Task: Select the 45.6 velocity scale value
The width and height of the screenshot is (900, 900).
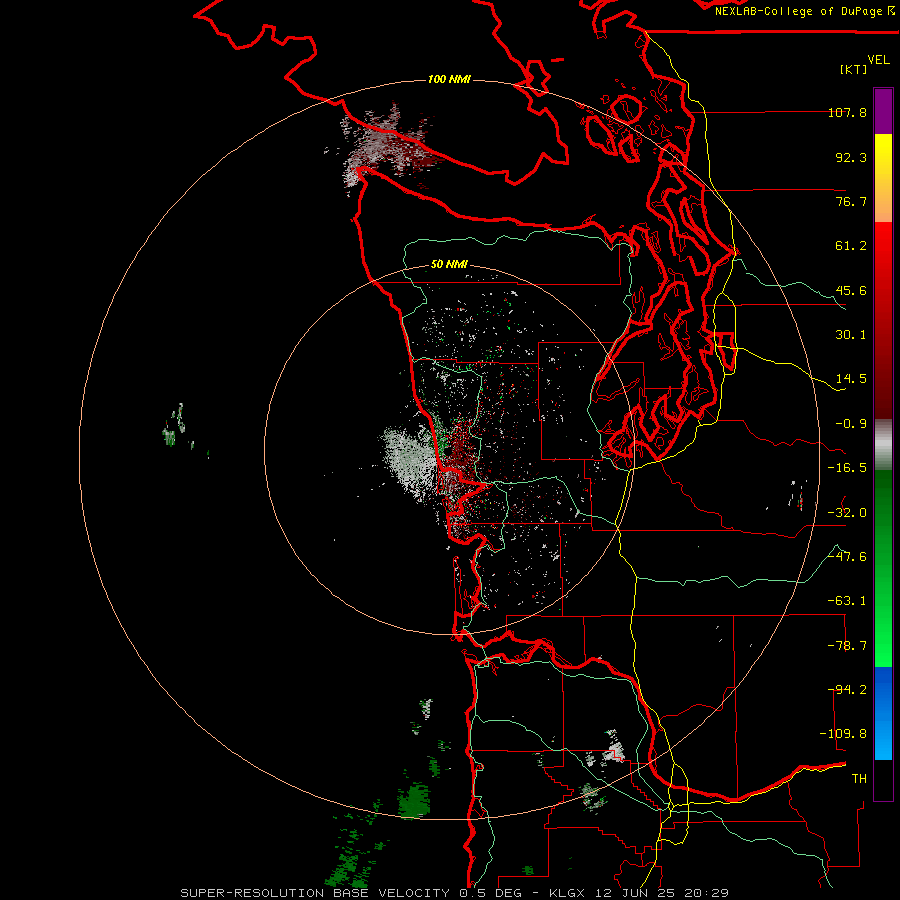Action: click(851, 290)
